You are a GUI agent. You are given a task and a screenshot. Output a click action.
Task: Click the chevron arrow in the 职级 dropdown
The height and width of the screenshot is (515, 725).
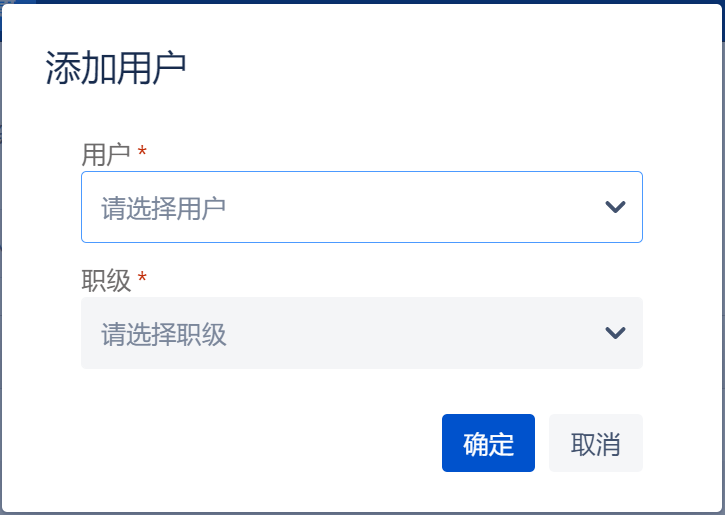[x=615, y=333]
